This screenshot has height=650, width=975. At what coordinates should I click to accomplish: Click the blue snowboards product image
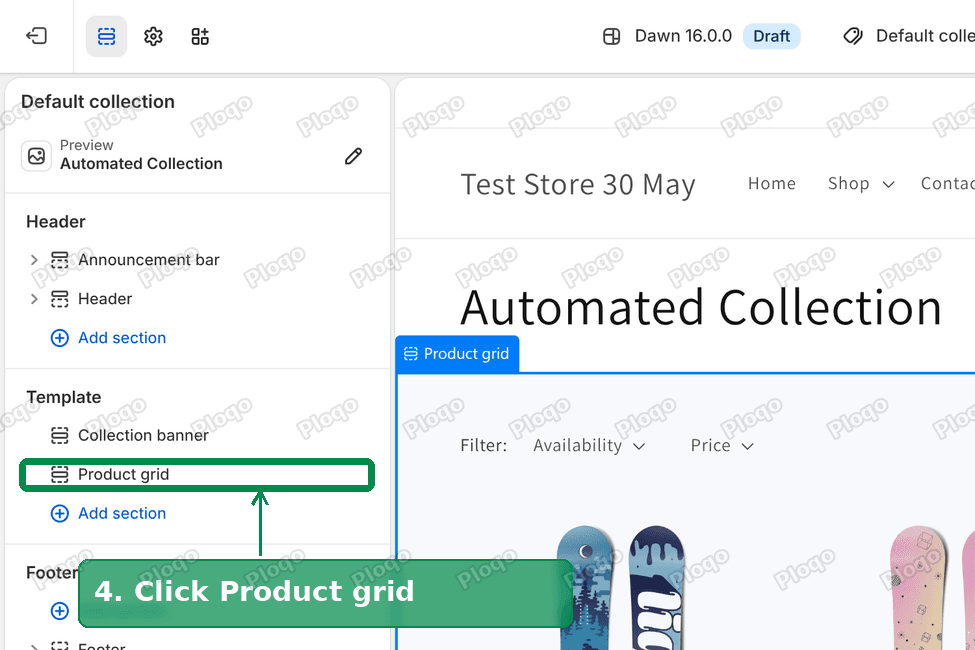(620, 588)
